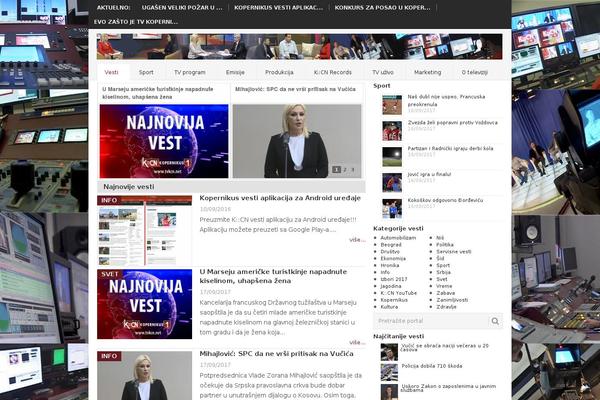Screen dimensions: 600x400
Task: Open sport news Naš dubl nije uspeo
Action: tap(446, 100)
